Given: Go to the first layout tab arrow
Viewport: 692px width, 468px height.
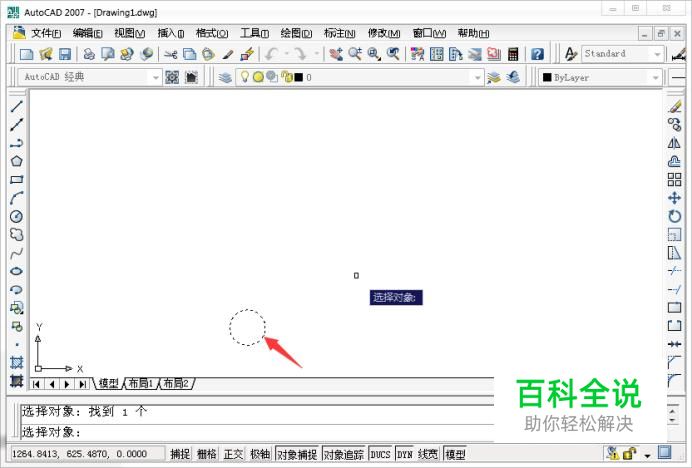Looking at the screenshot, I should click(37, 384).
